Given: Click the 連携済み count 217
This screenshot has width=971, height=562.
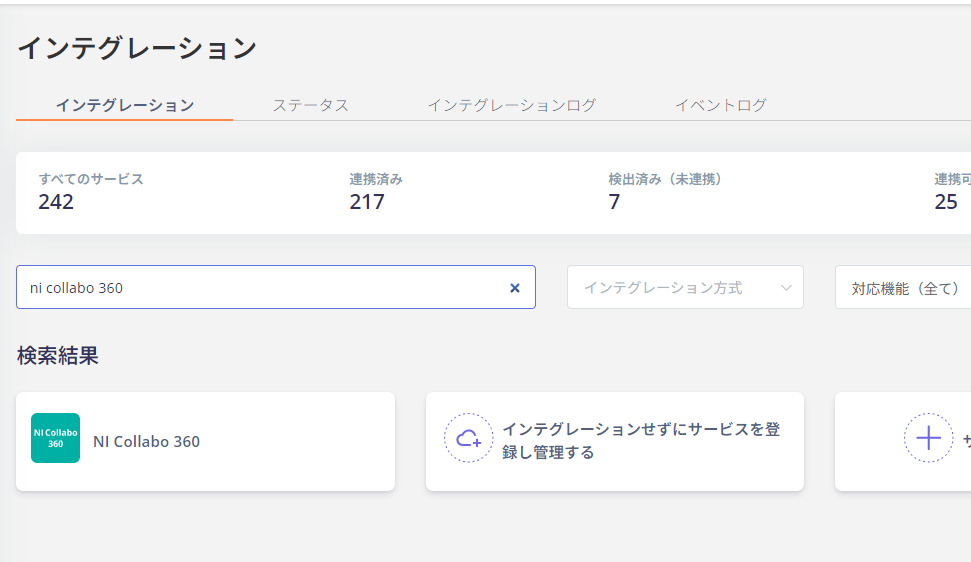Looking at the screenshot, I should click(367, 202).
